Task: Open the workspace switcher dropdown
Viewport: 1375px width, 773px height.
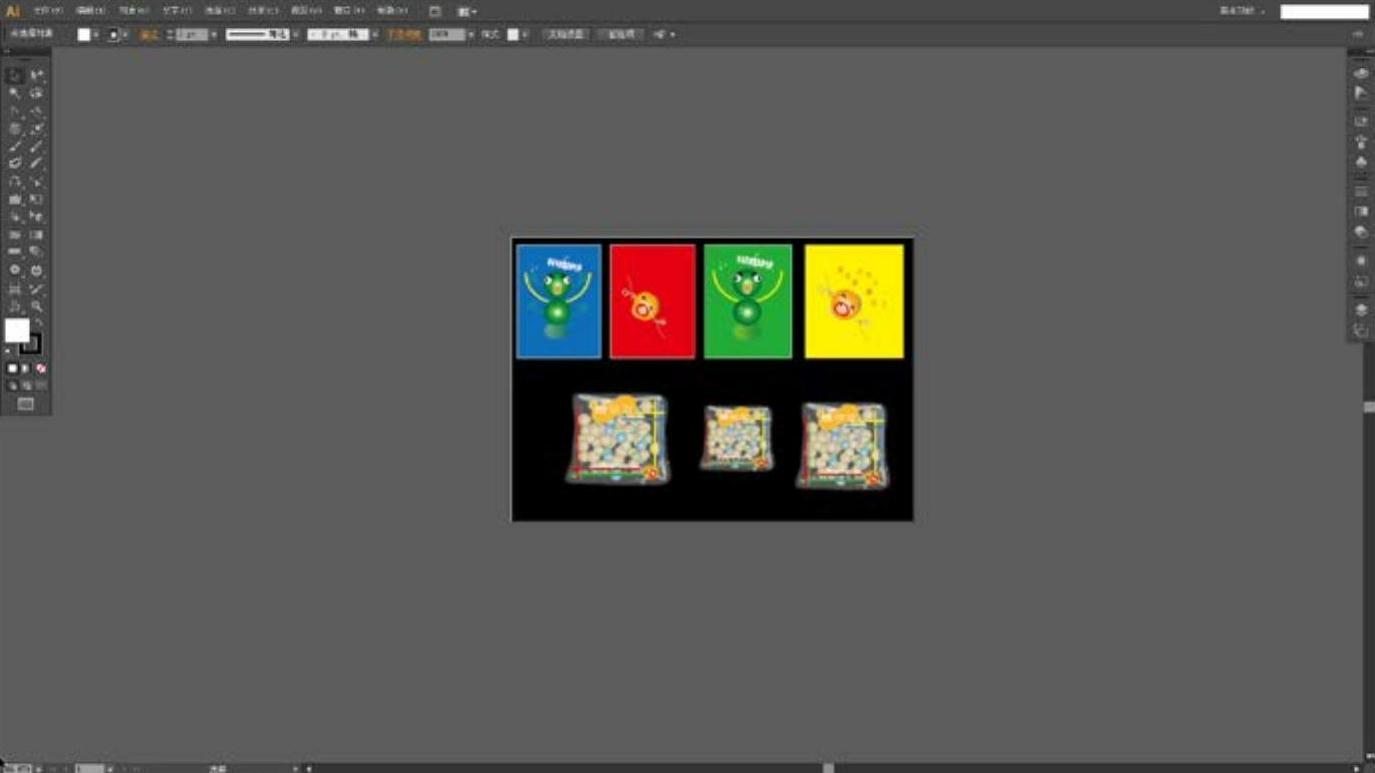Action: [x=1243, y=11]
